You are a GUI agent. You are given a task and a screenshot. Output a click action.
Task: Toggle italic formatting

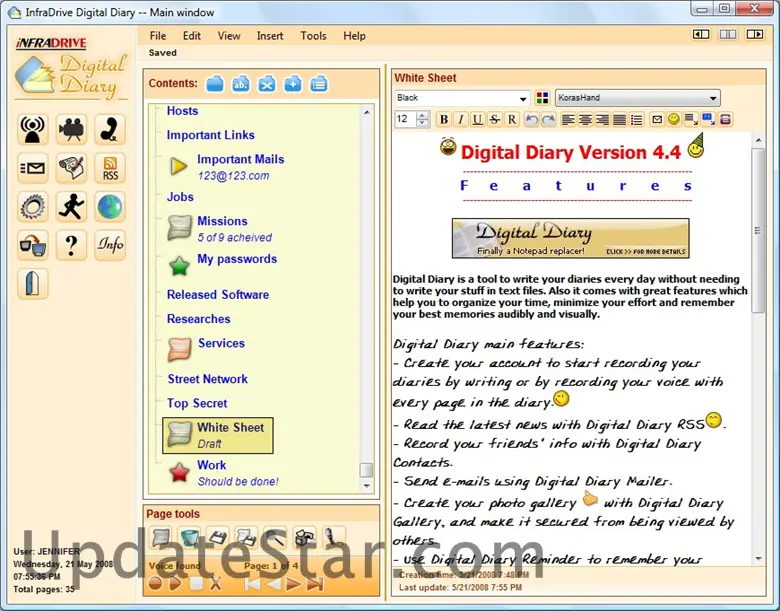[461, 119]
